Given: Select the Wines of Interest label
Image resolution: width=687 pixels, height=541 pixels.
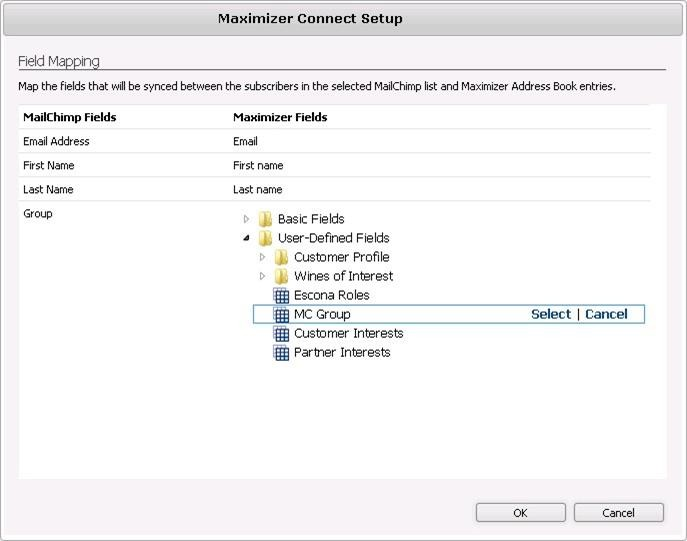Looking at the screenshot, I should point(344,276).
